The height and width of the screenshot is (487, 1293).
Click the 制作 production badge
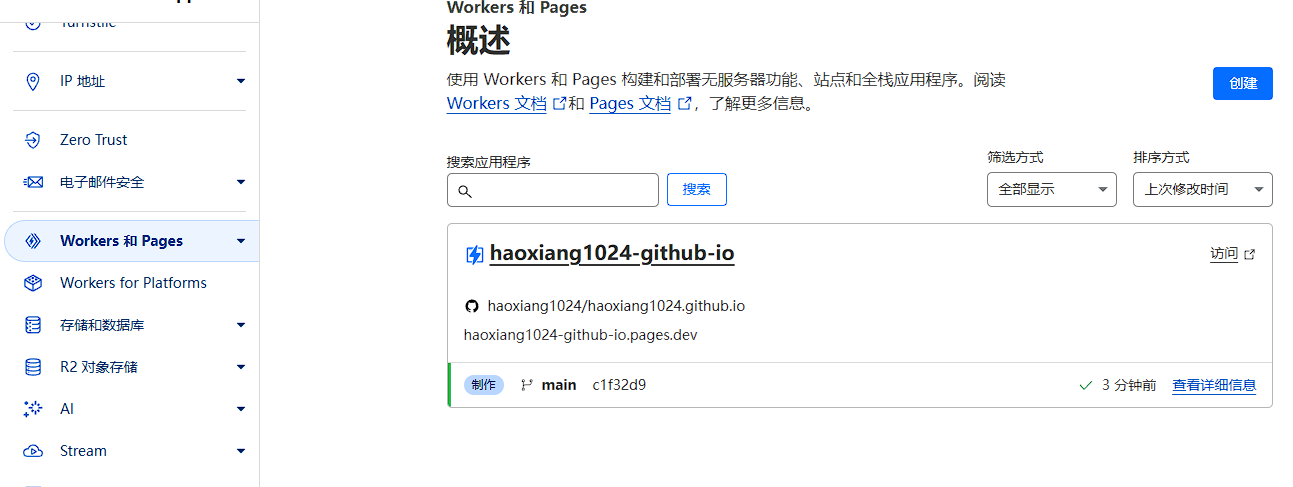tap(484, 385)
